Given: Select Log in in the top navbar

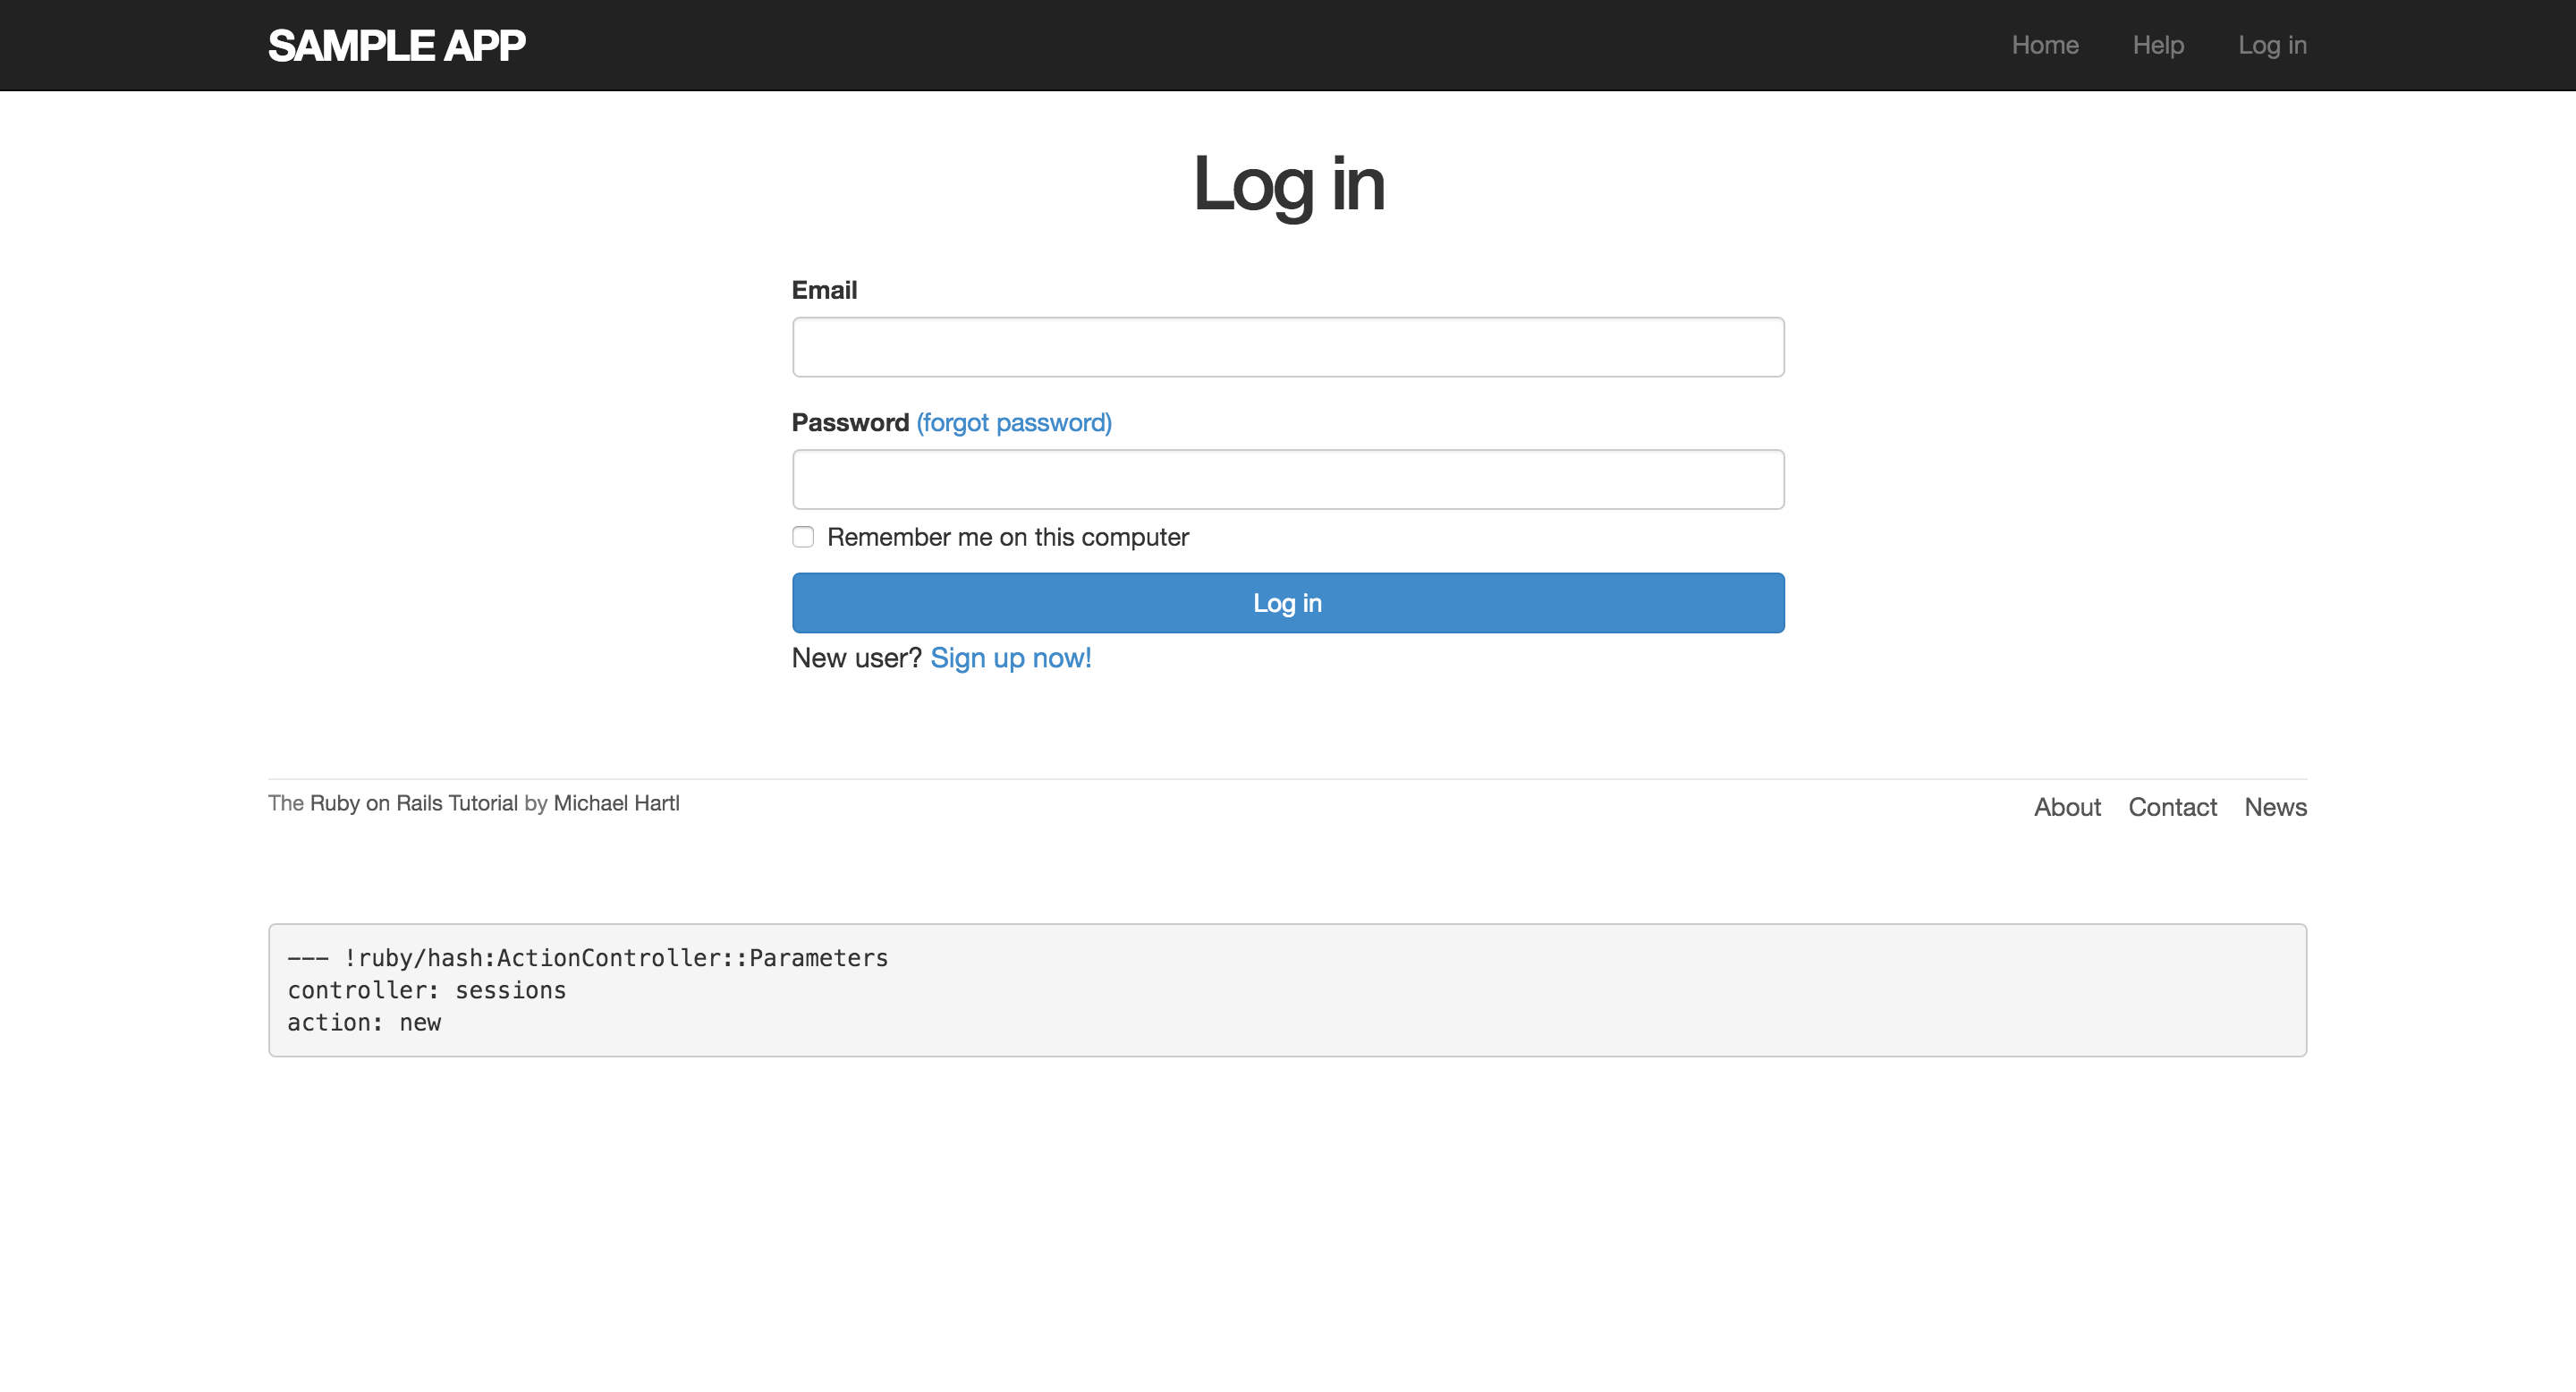Looking at the screenshot, I should pos(2271,45).
